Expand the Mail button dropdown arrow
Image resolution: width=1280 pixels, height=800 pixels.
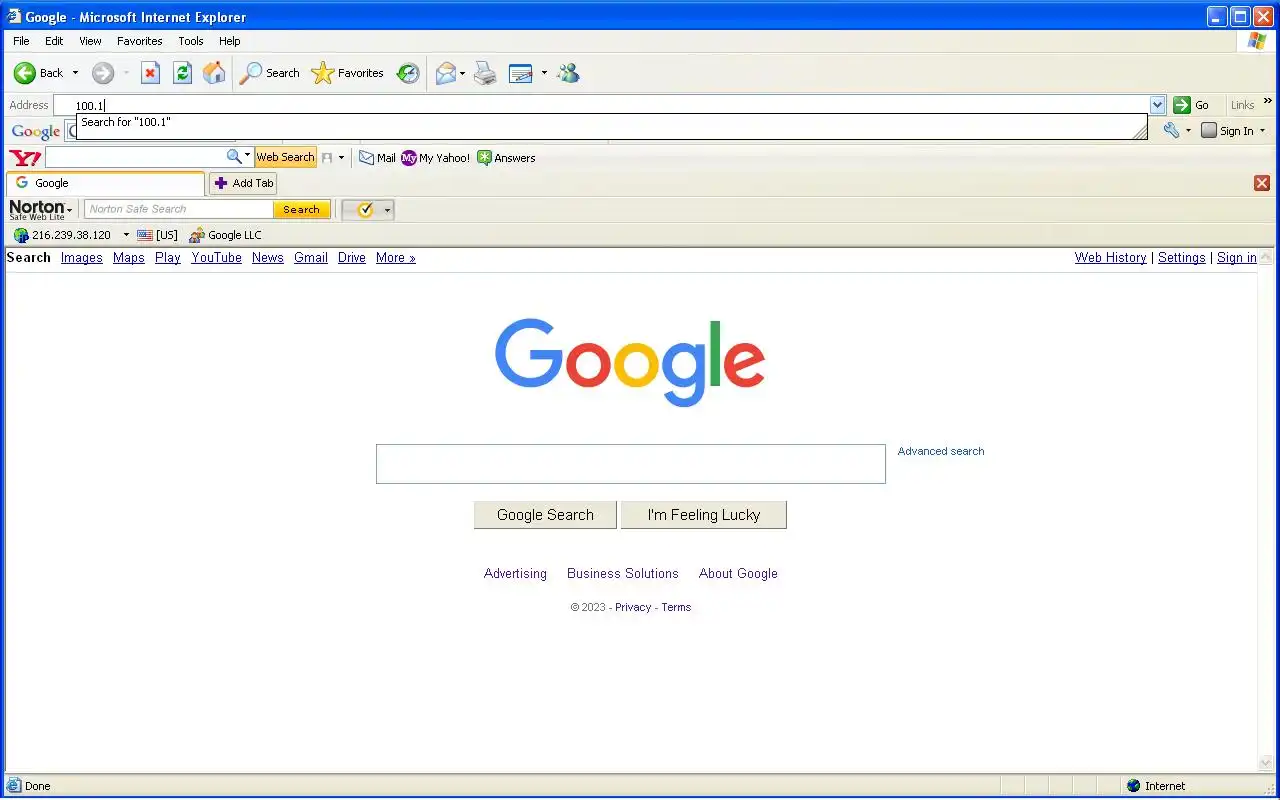click(x=462, y=73)
